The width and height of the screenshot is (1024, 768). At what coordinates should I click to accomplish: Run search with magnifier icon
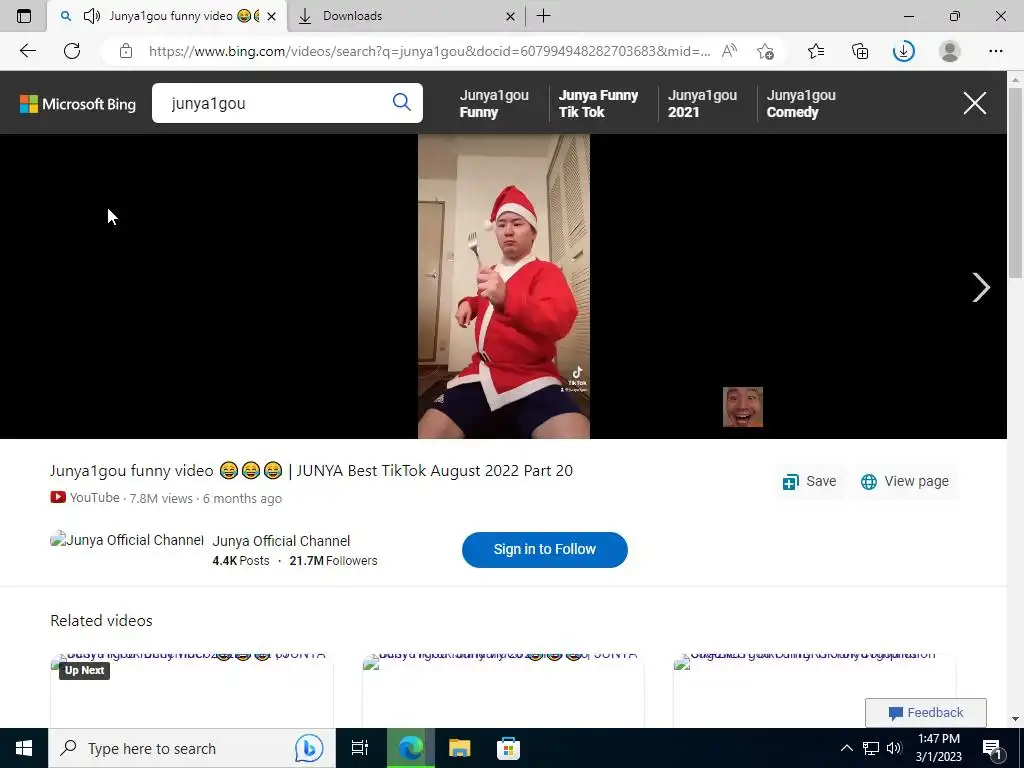pos(402,102)
